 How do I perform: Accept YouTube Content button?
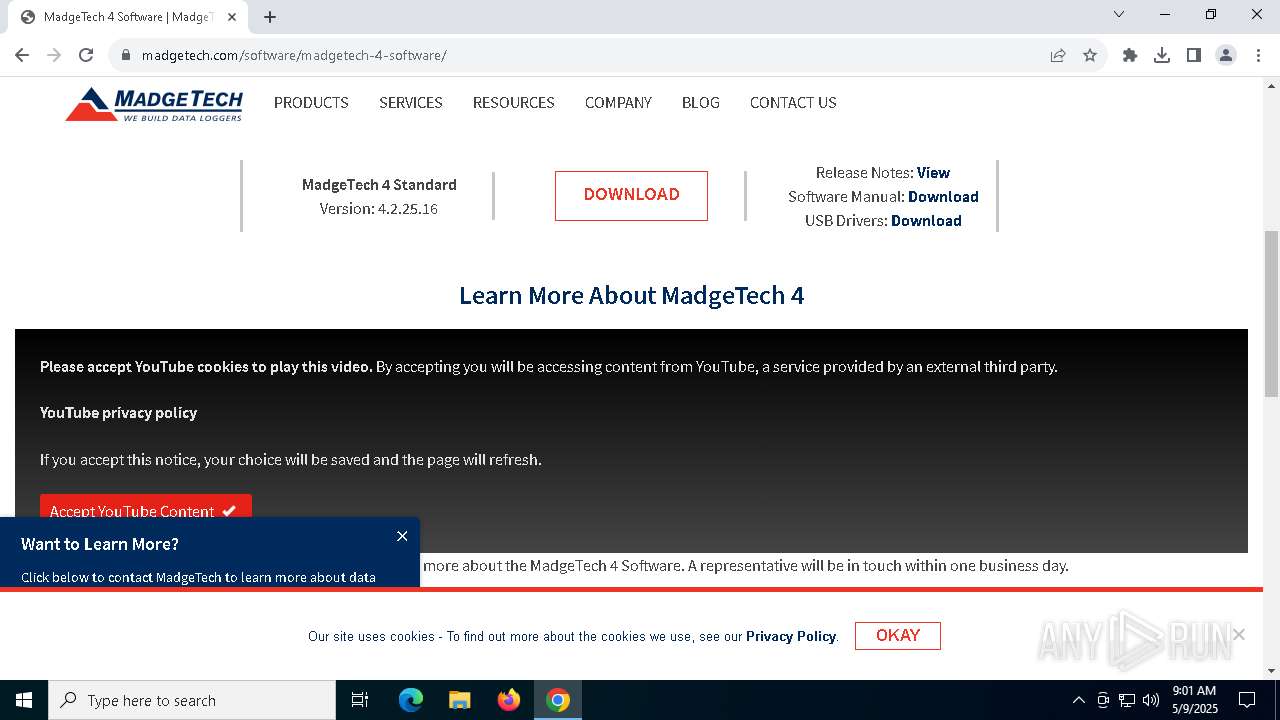146,508
